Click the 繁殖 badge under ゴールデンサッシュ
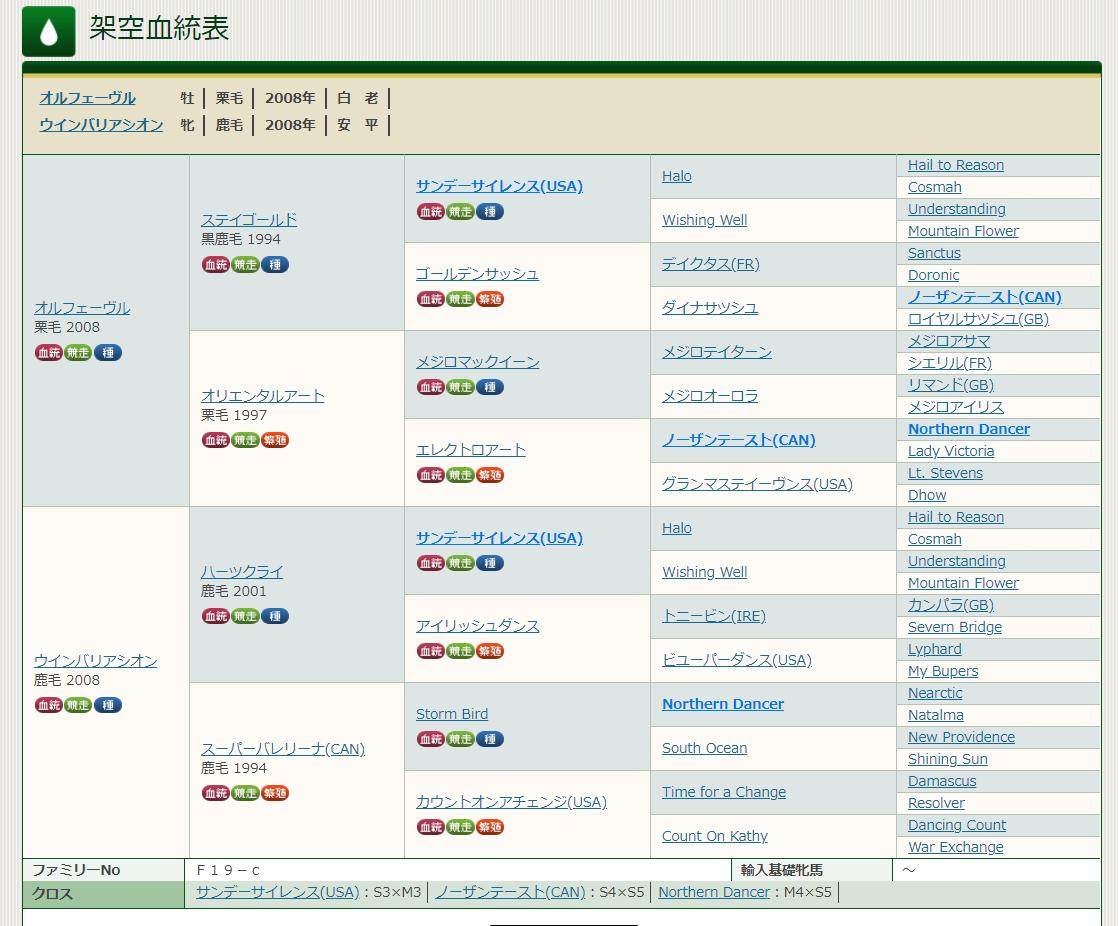Image resolution: width=1118 pixels, height=926 pixels. (x=490, y=299)
